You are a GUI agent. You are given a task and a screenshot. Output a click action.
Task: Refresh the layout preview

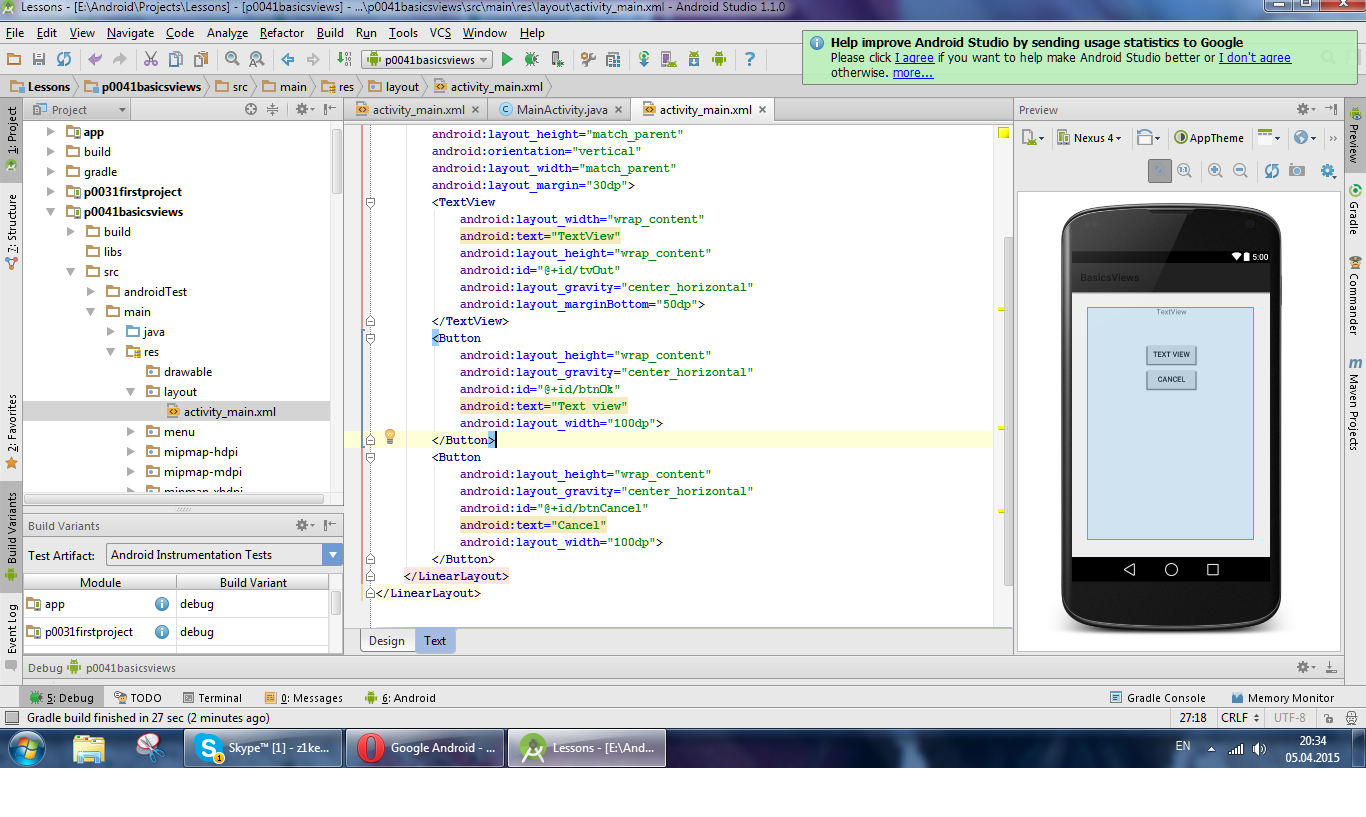pyautogui.click(x=1272, y=171)
